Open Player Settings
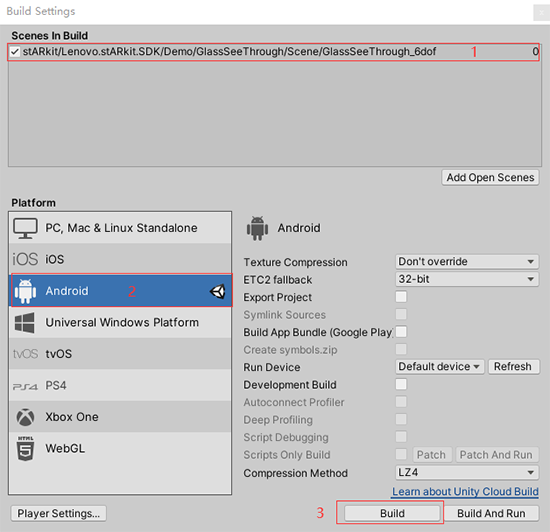The image size is (550, 532). coord(59,513)
